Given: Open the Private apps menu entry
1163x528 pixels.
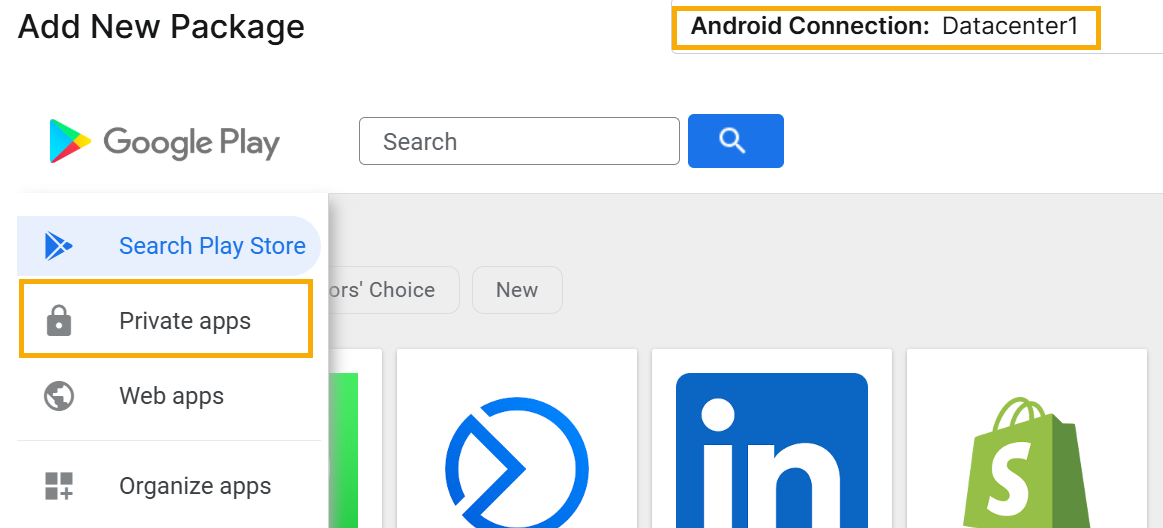Looking at the screenshot, I should point(185,322).
